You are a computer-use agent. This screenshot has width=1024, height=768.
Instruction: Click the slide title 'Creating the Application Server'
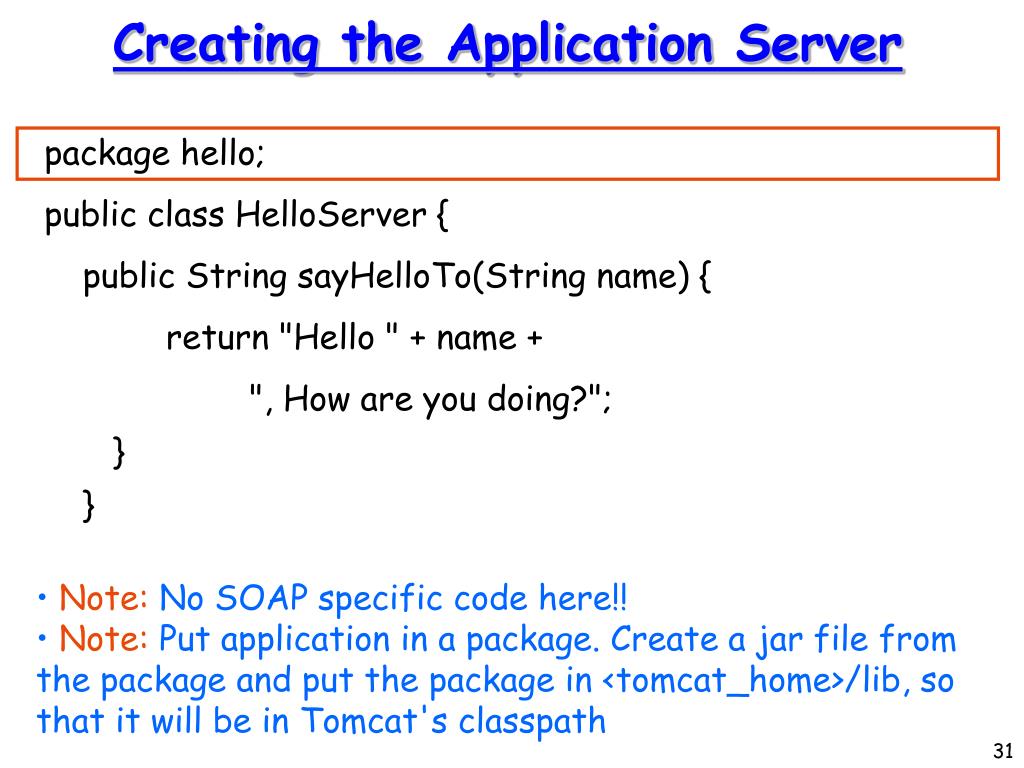(x=507, y=46)
